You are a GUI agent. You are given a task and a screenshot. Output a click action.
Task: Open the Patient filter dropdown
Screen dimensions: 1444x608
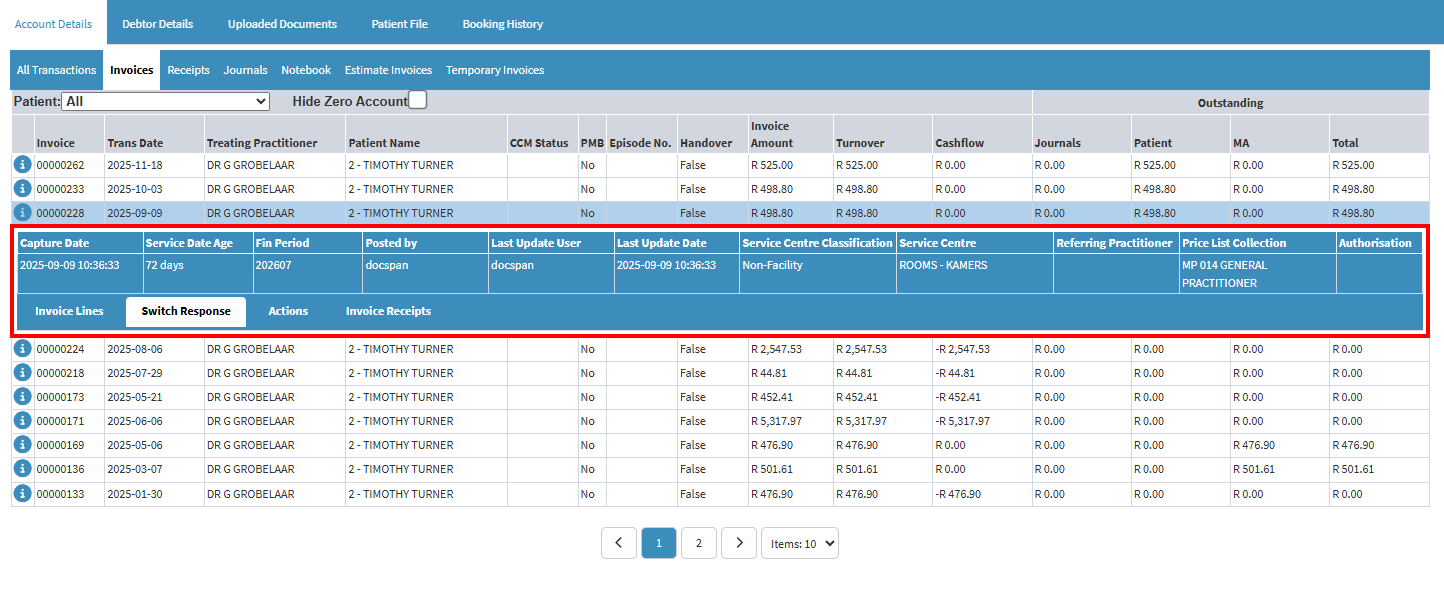pos(165,101)
